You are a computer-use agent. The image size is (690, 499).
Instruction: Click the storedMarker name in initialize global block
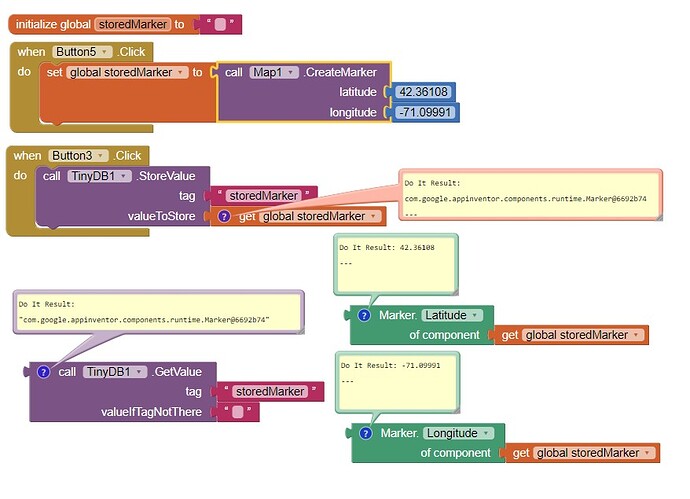[133, 24]
